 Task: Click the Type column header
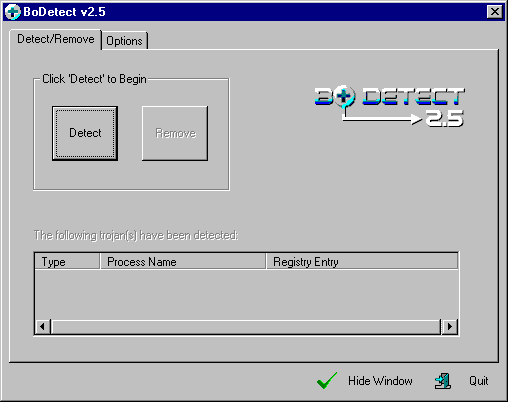pyautogui.click(x=67, y=262)
